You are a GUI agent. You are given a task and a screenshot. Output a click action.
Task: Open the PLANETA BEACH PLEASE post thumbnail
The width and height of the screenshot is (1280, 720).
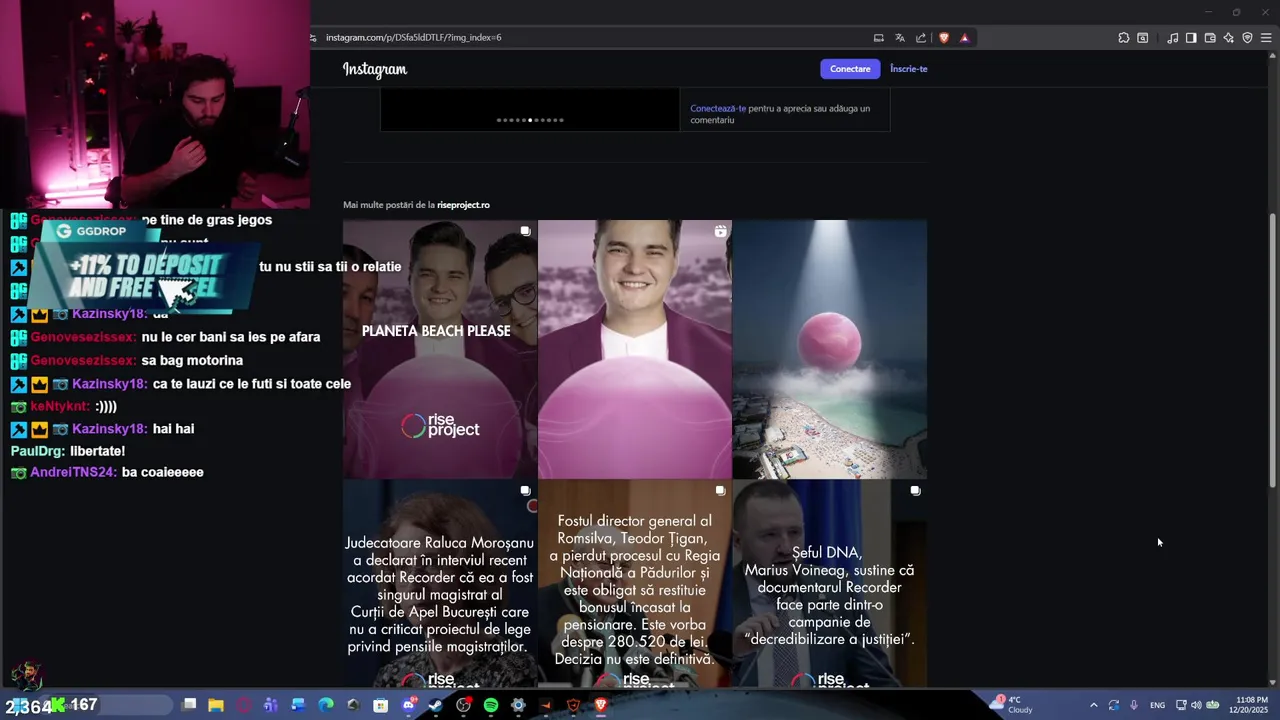tap(440, 349)
